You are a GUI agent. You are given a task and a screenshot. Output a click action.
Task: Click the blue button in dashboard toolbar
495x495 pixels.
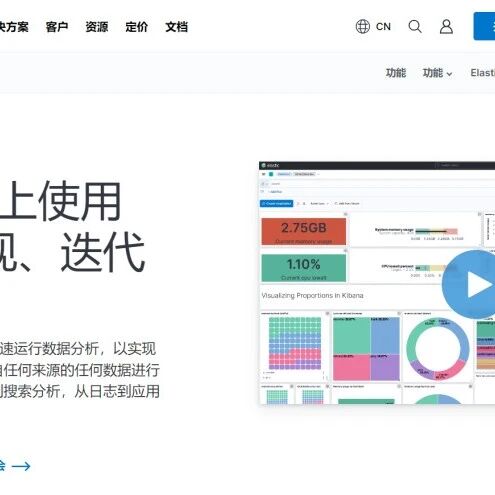coord(276,203)
